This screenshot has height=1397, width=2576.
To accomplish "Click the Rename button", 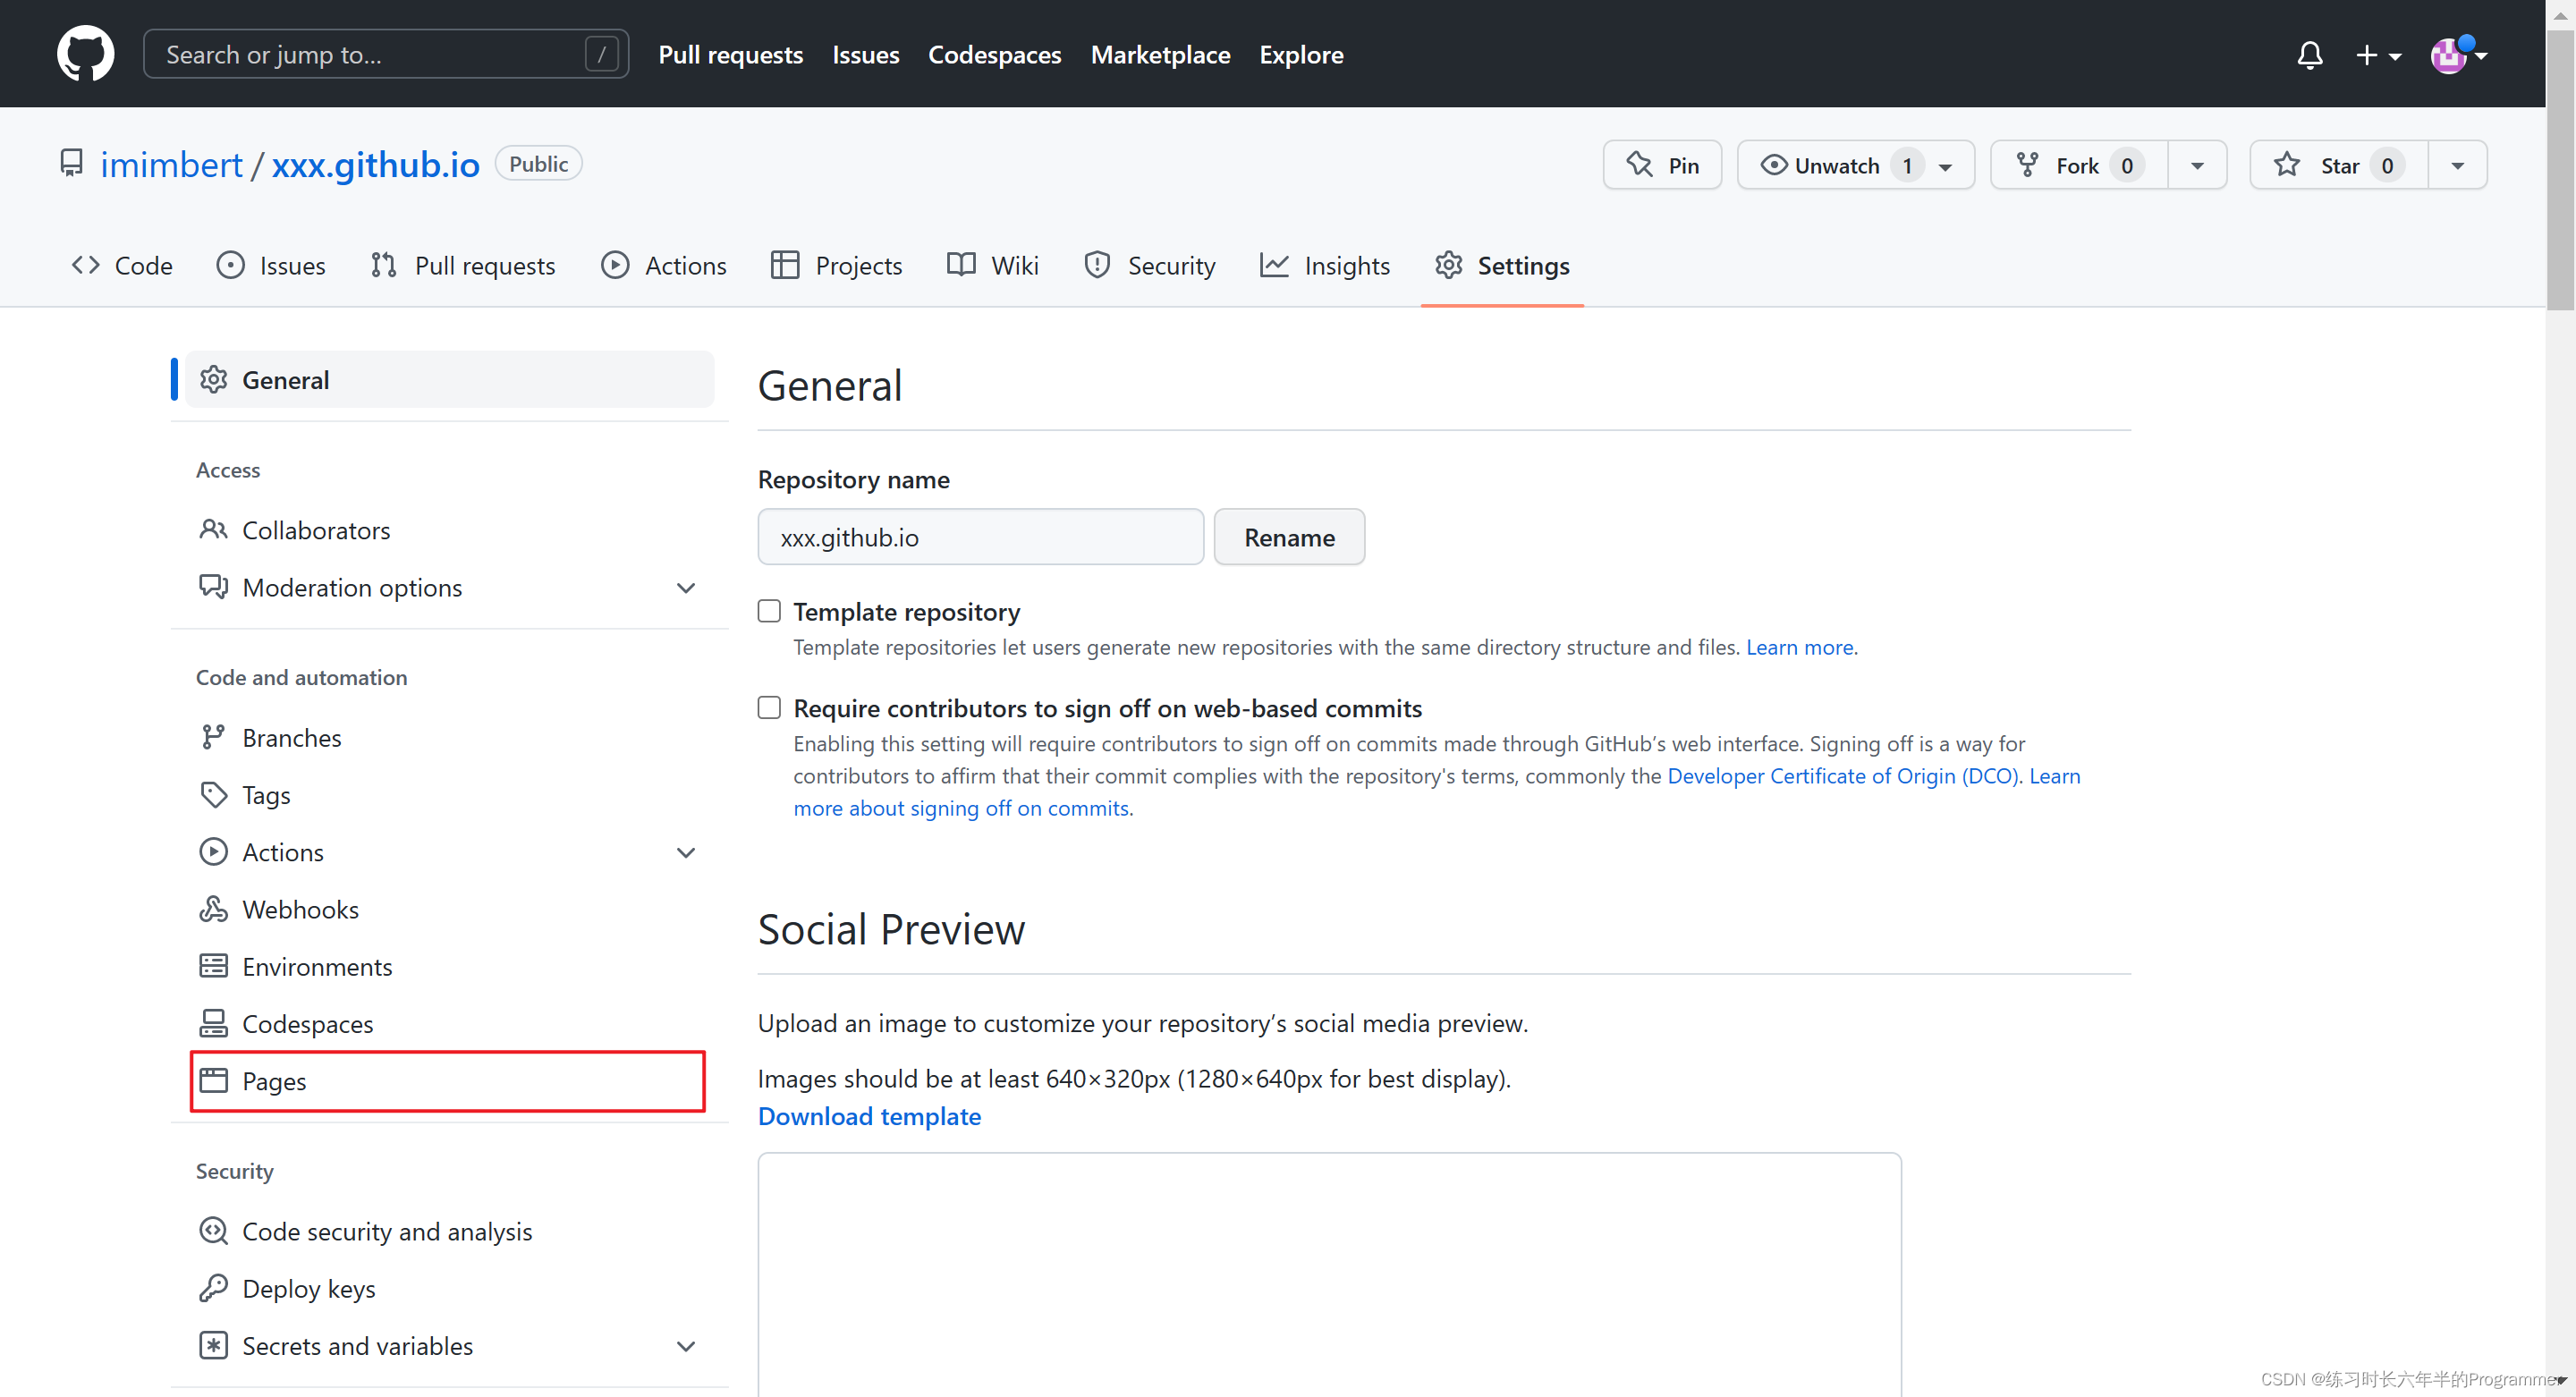I will [x=1288, y=537].
